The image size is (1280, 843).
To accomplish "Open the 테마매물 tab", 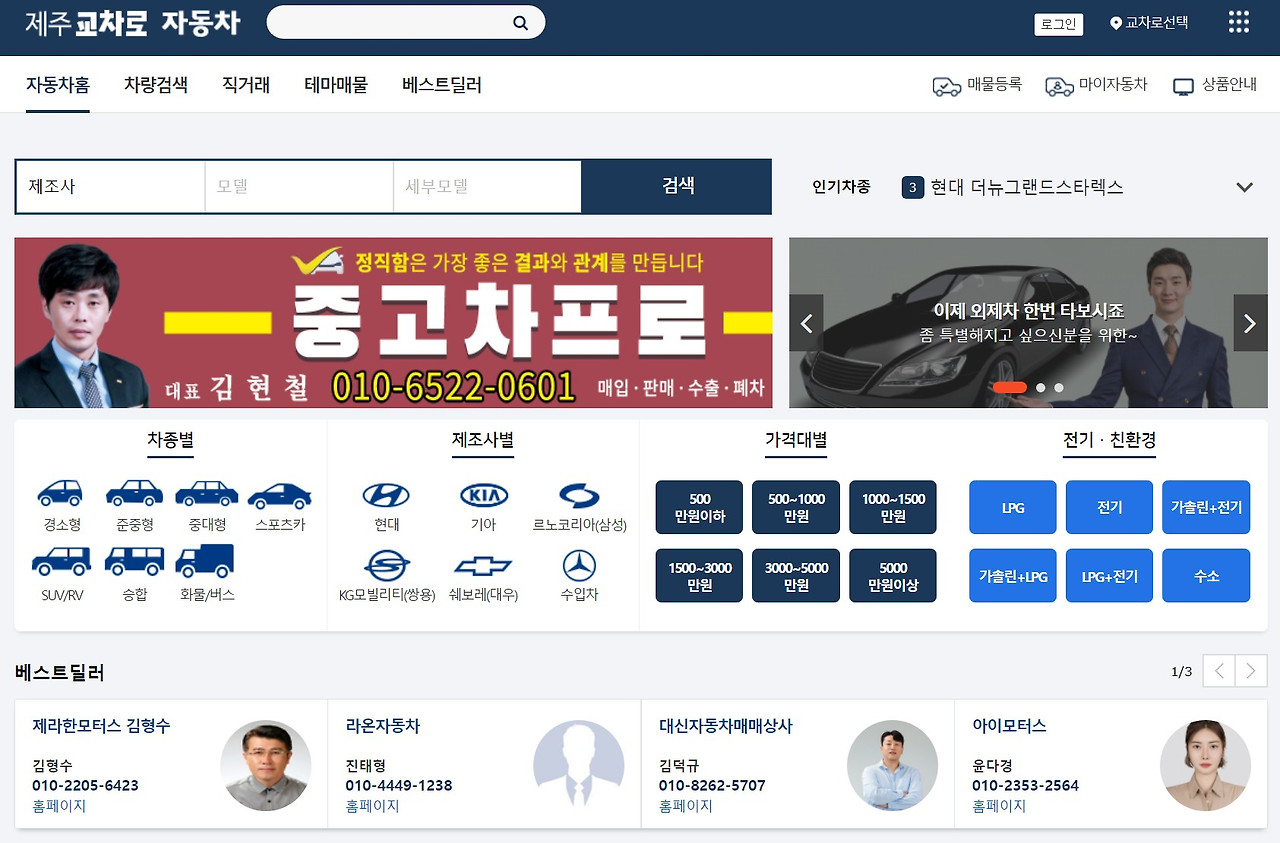I will (336, 85).
